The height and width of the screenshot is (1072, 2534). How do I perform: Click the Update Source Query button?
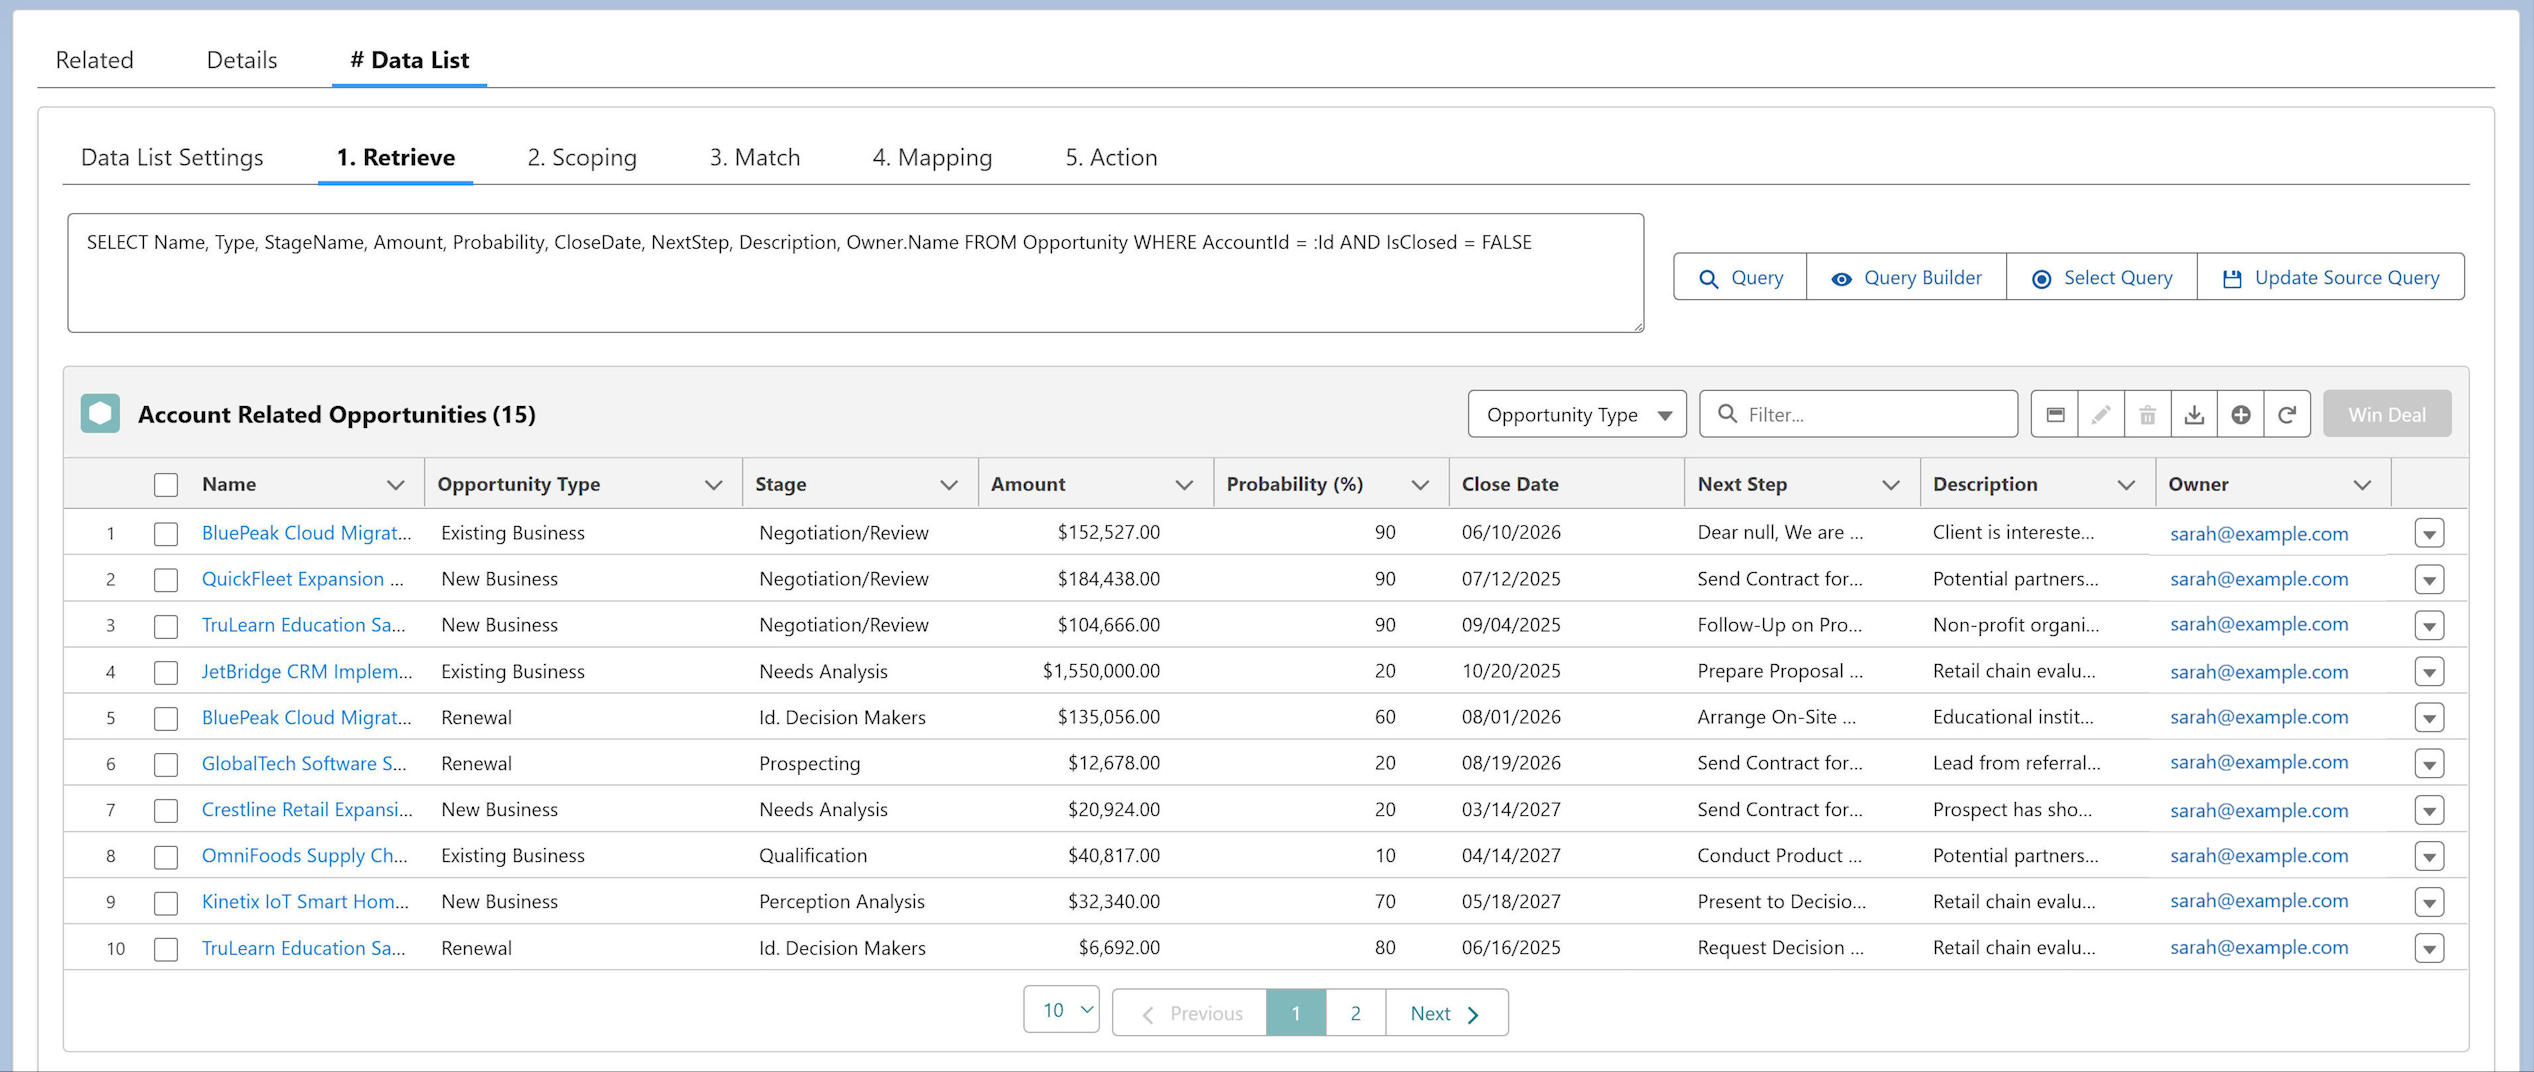click(2330, 277)
